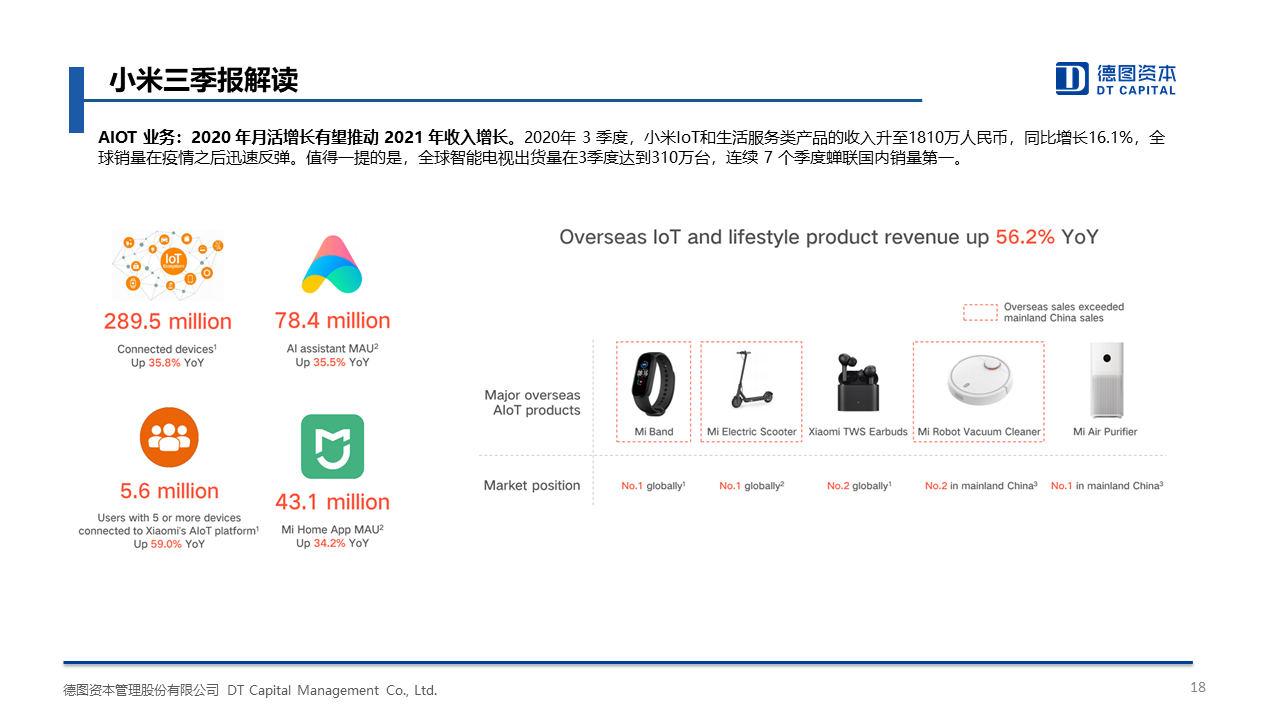Select the Mi Band product image

tap(653, 384)
